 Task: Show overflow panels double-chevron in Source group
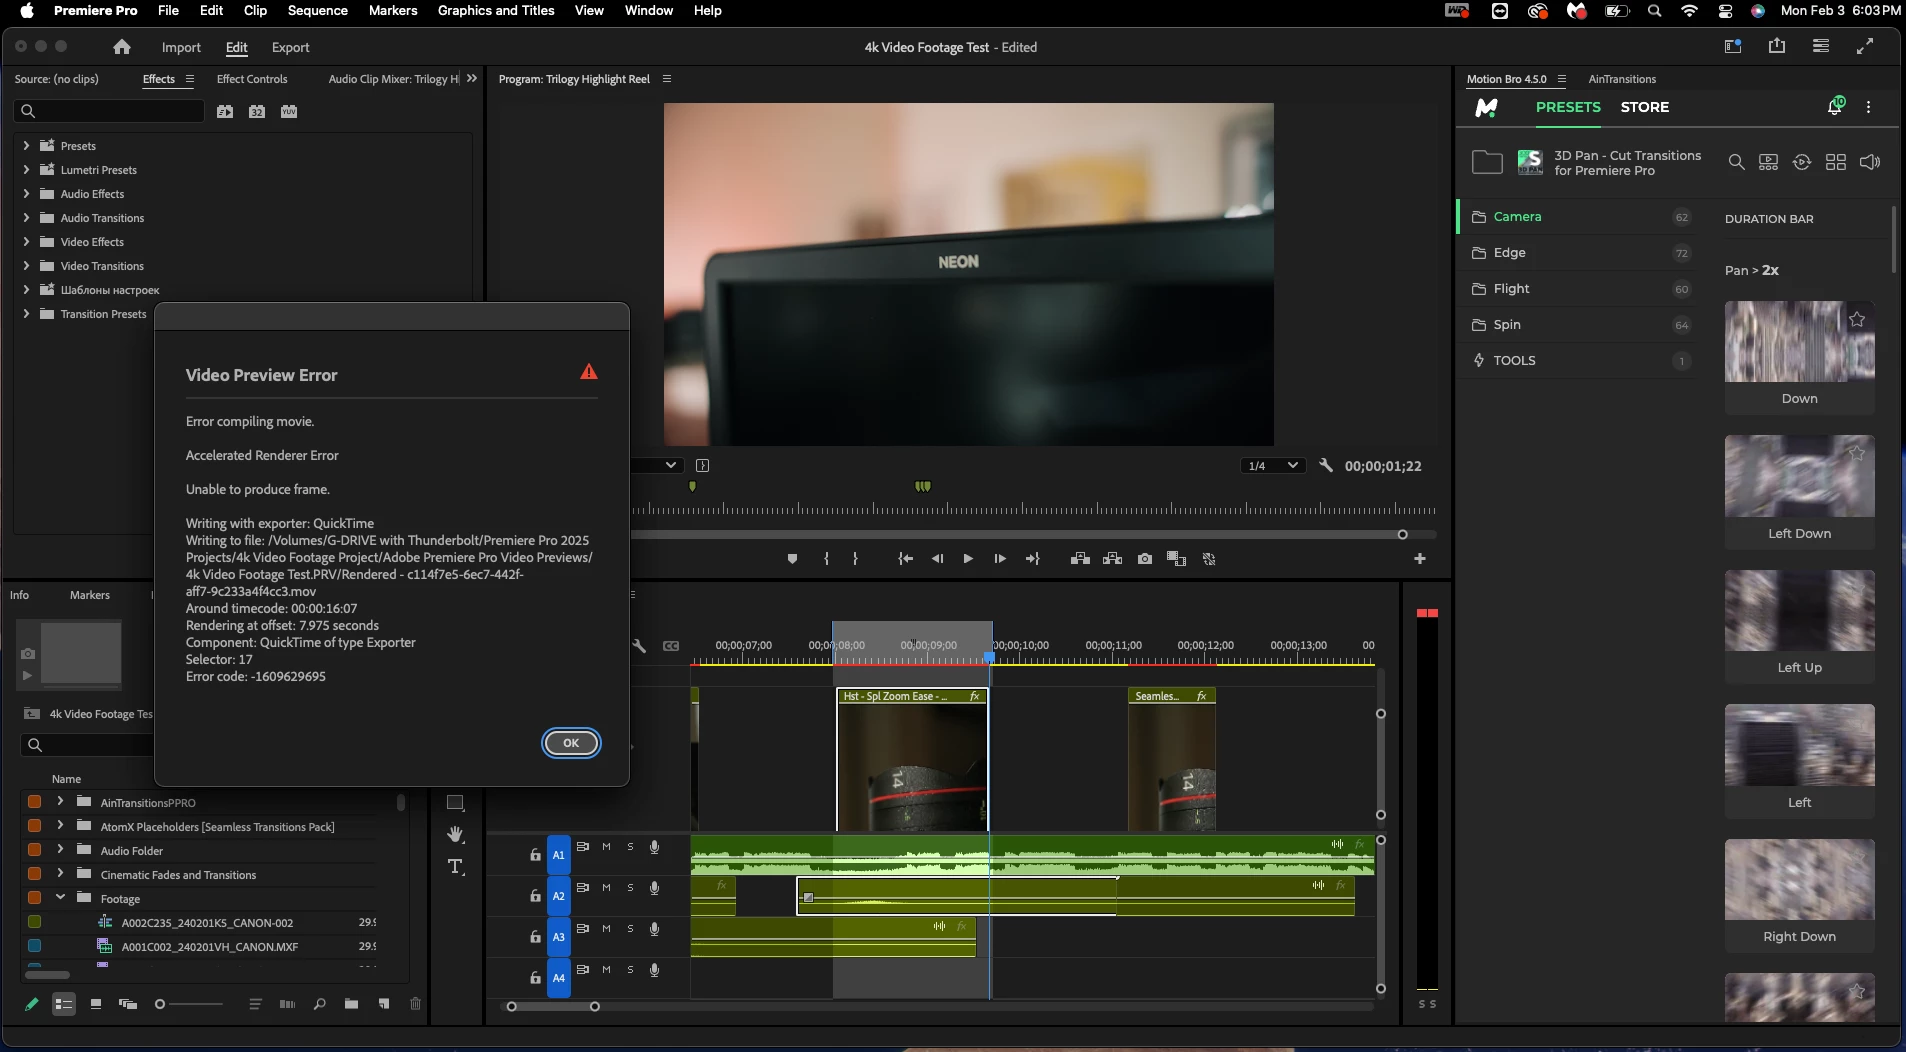point(472,78)
